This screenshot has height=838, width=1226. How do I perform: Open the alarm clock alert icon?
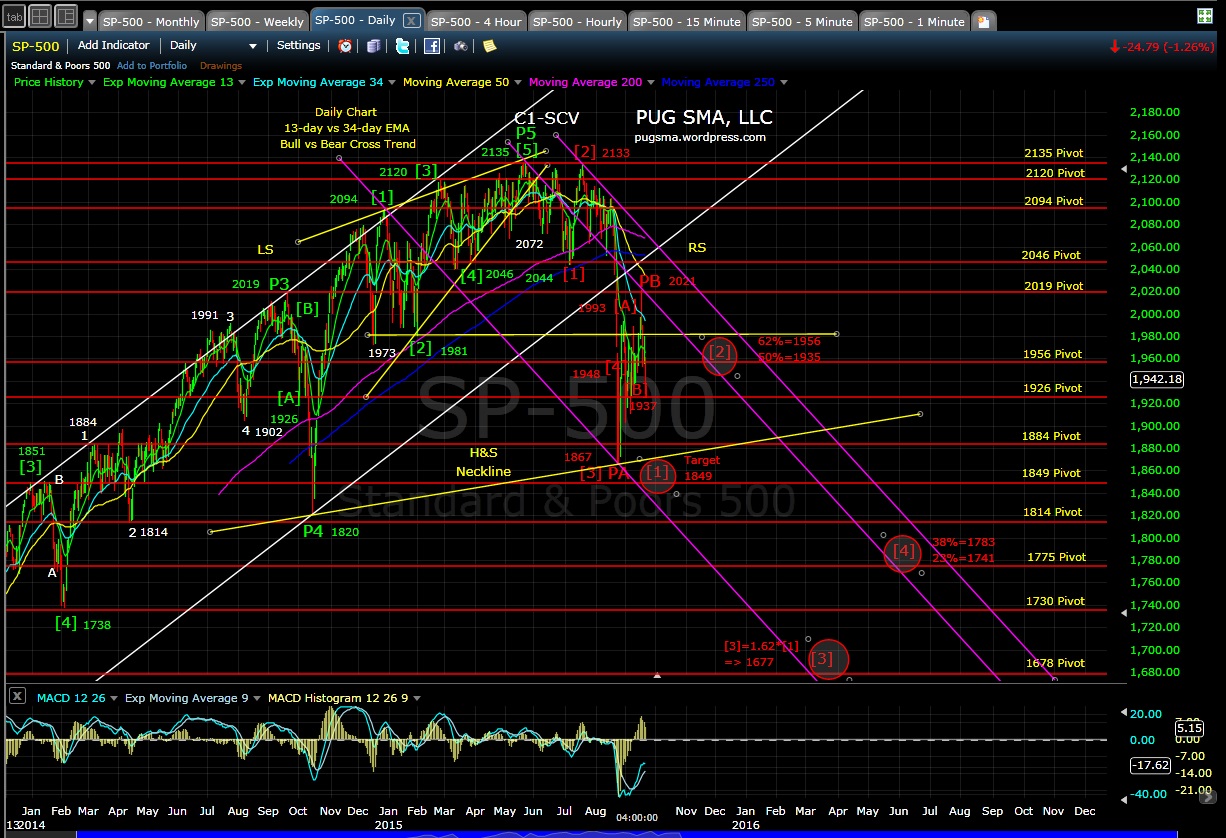click(x=345, y=45)
